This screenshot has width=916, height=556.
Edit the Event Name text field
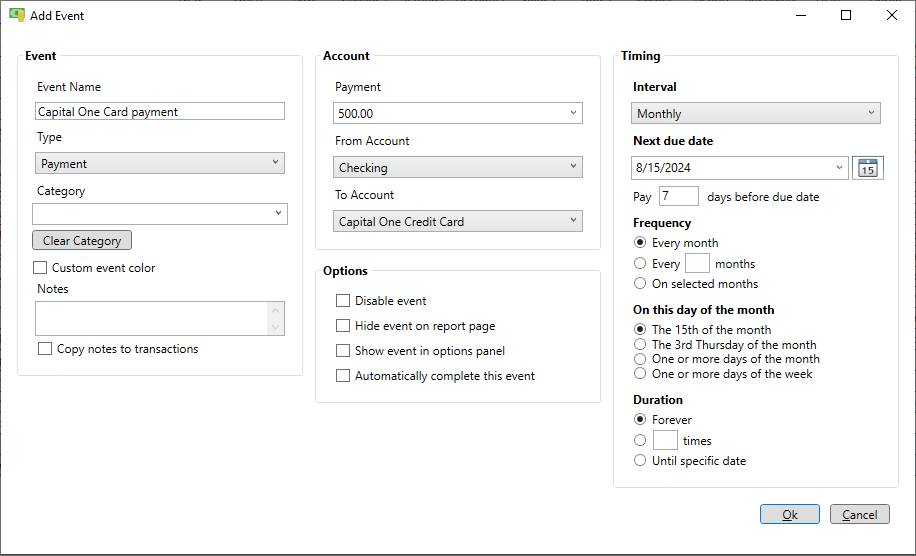point(159,112)
